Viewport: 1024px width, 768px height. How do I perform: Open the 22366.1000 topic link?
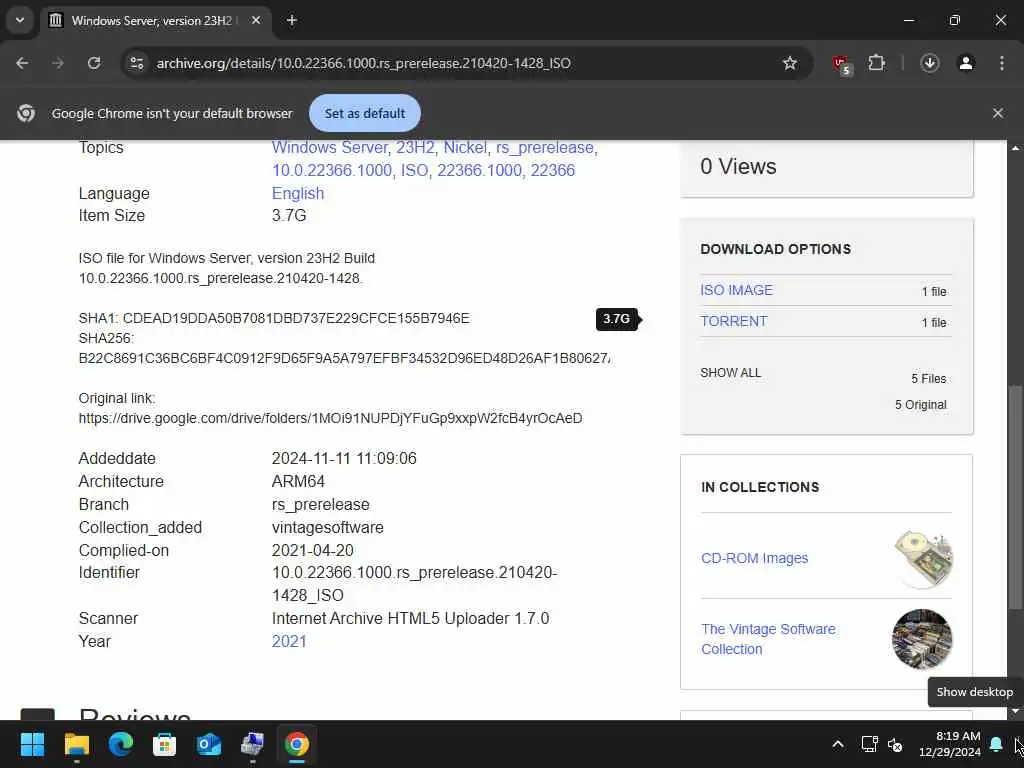pos(479,170)
